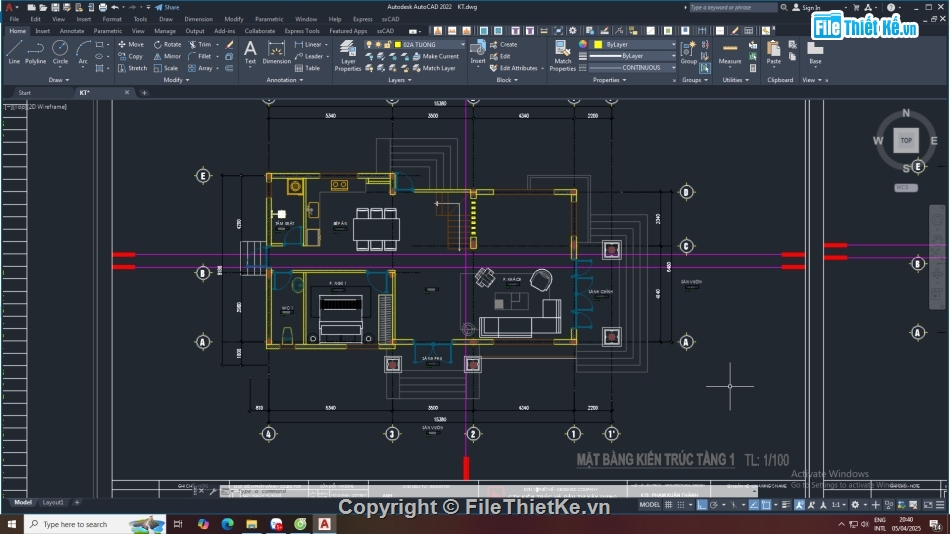Switch to the Annotate ribbon tab

(x=71, y=31)
